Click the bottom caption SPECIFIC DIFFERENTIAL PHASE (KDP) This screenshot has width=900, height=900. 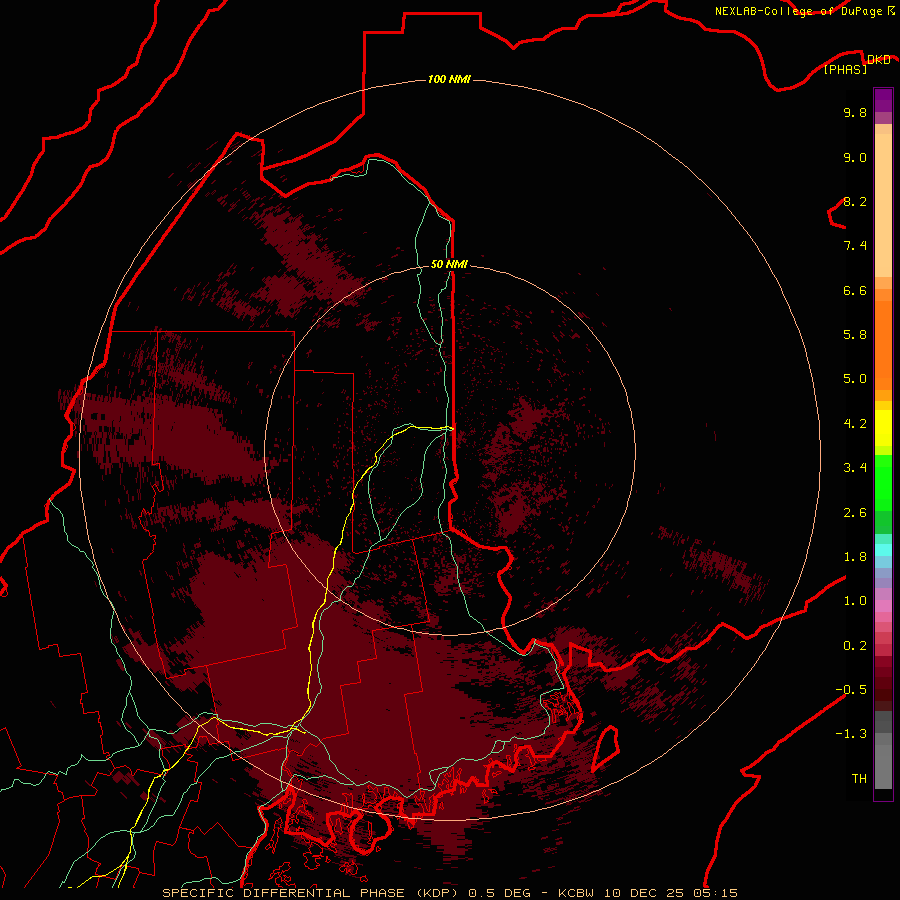coord(309,893)
